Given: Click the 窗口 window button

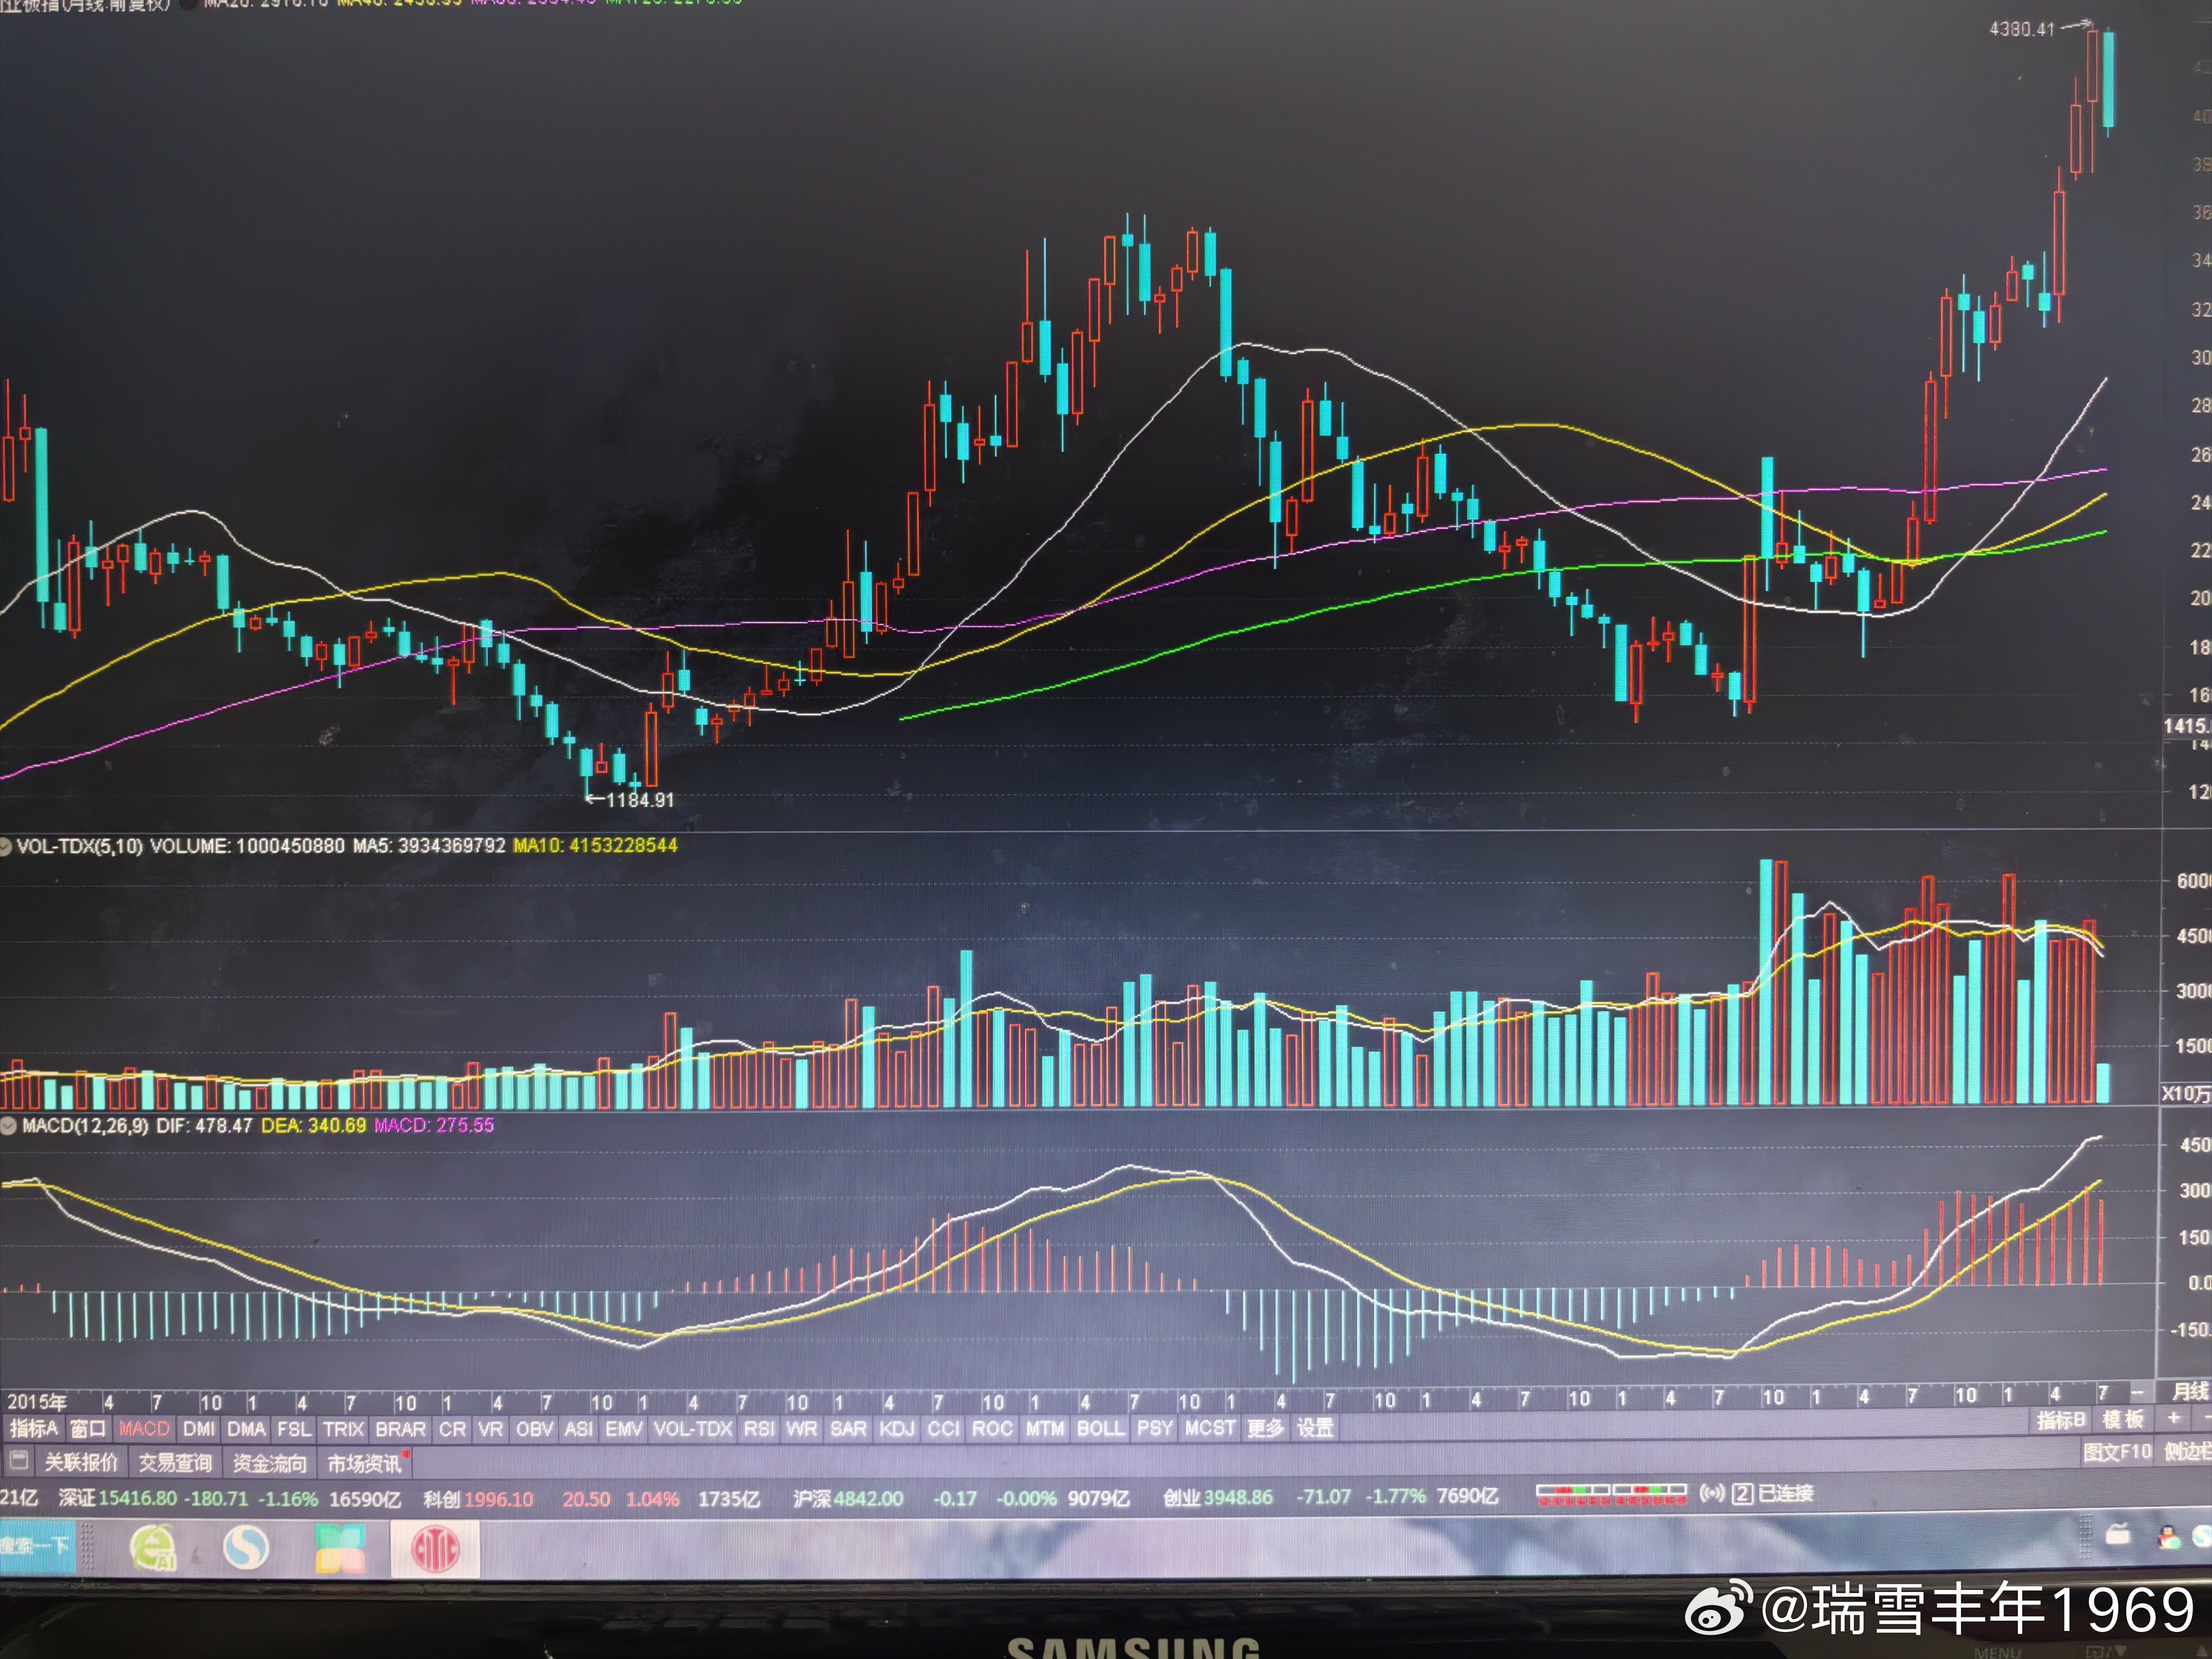Looking at the screenshot, I should (x=88, y=1429).
